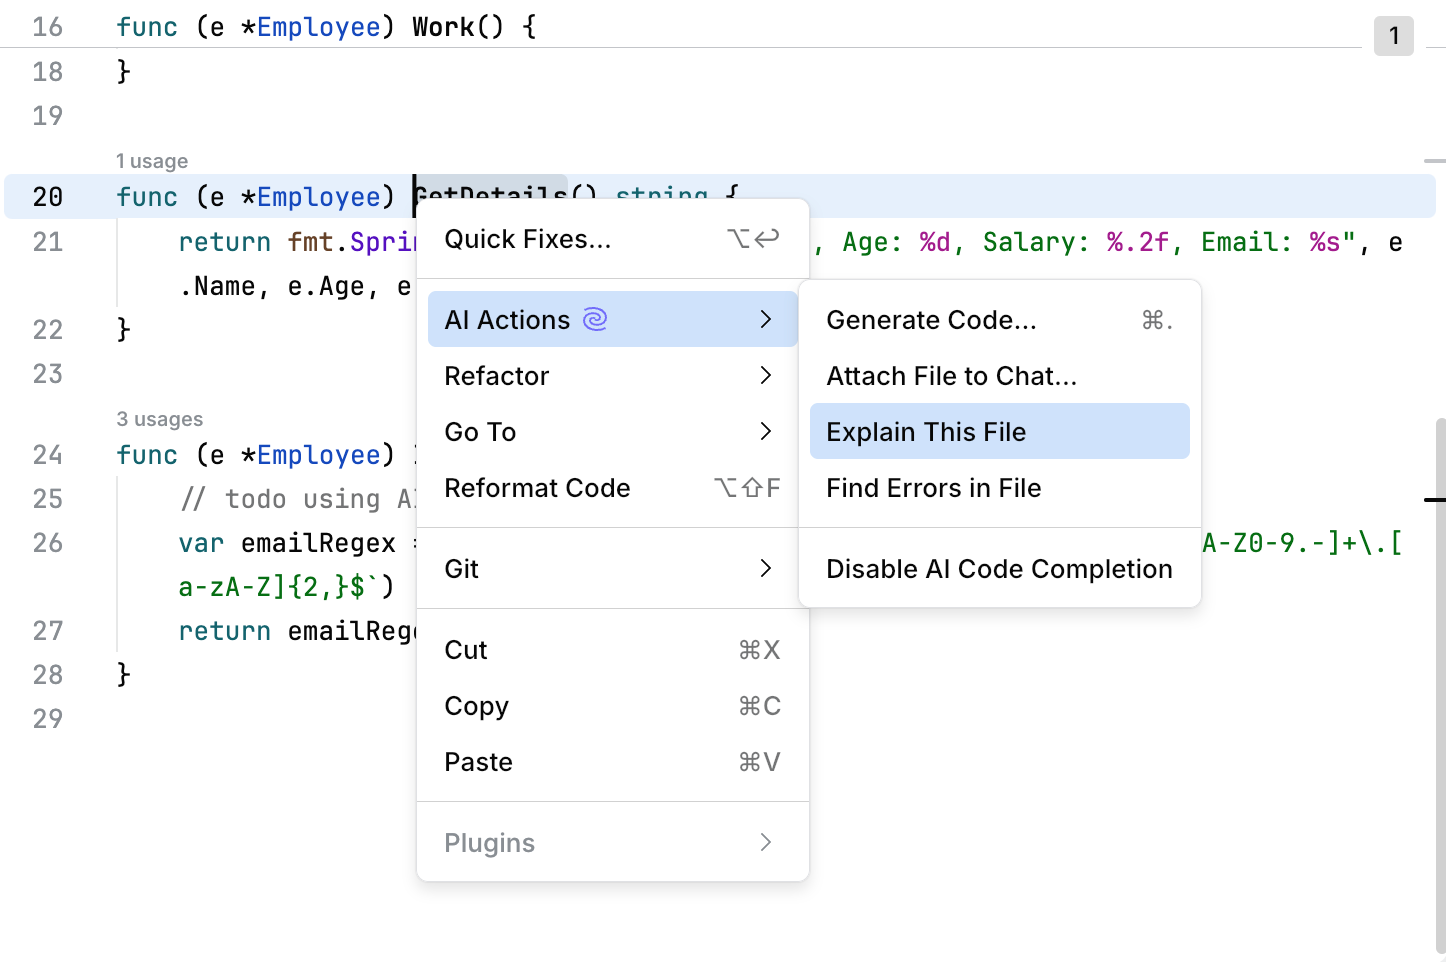The image size is (1446, 962).
Task: Expand the Go To submenu
Action: pyautogui.click(x=480, y=431)
